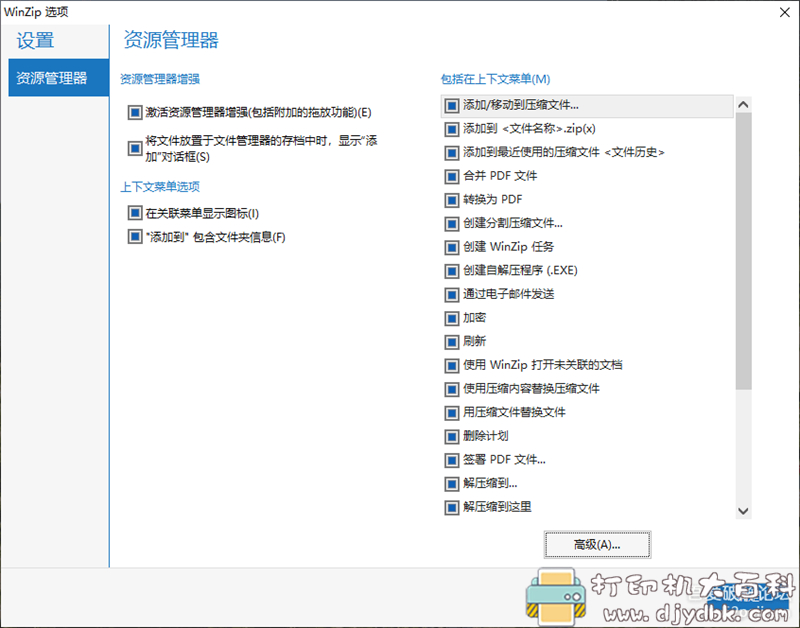This screenshot has width=800, height=628.
Task: Toggle 添加到 <文件名称>.zip checkbox
Action: coord(452,129)
